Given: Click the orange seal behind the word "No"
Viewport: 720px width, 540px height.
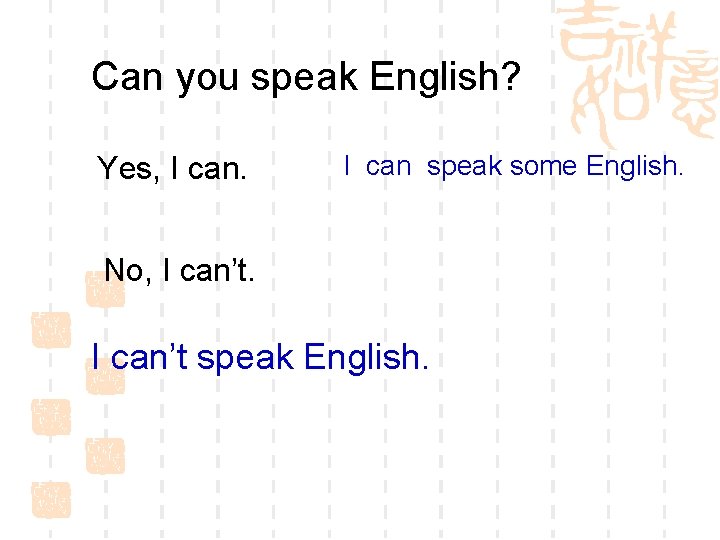Looking at the screenshot, I should tap(105, 288).
